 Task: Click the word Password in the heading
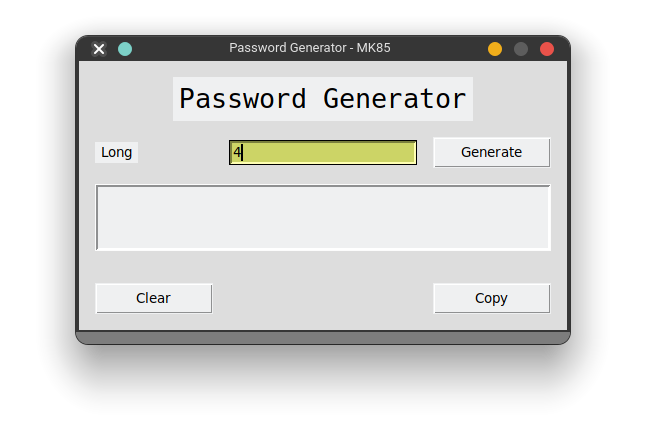[x=243, y=99]
